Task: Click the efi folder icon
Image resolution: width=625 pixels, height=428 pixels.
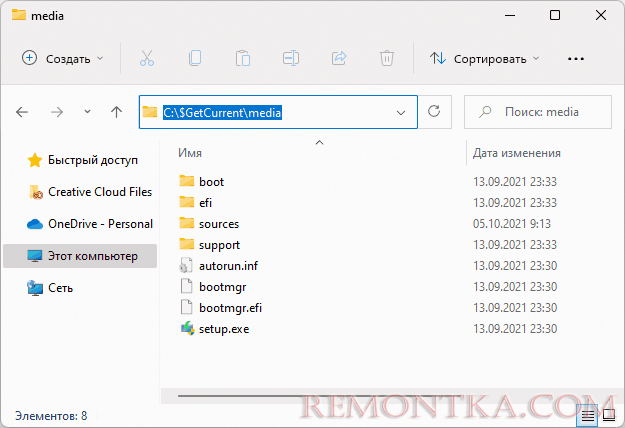Action: click(x=187, y=202)
